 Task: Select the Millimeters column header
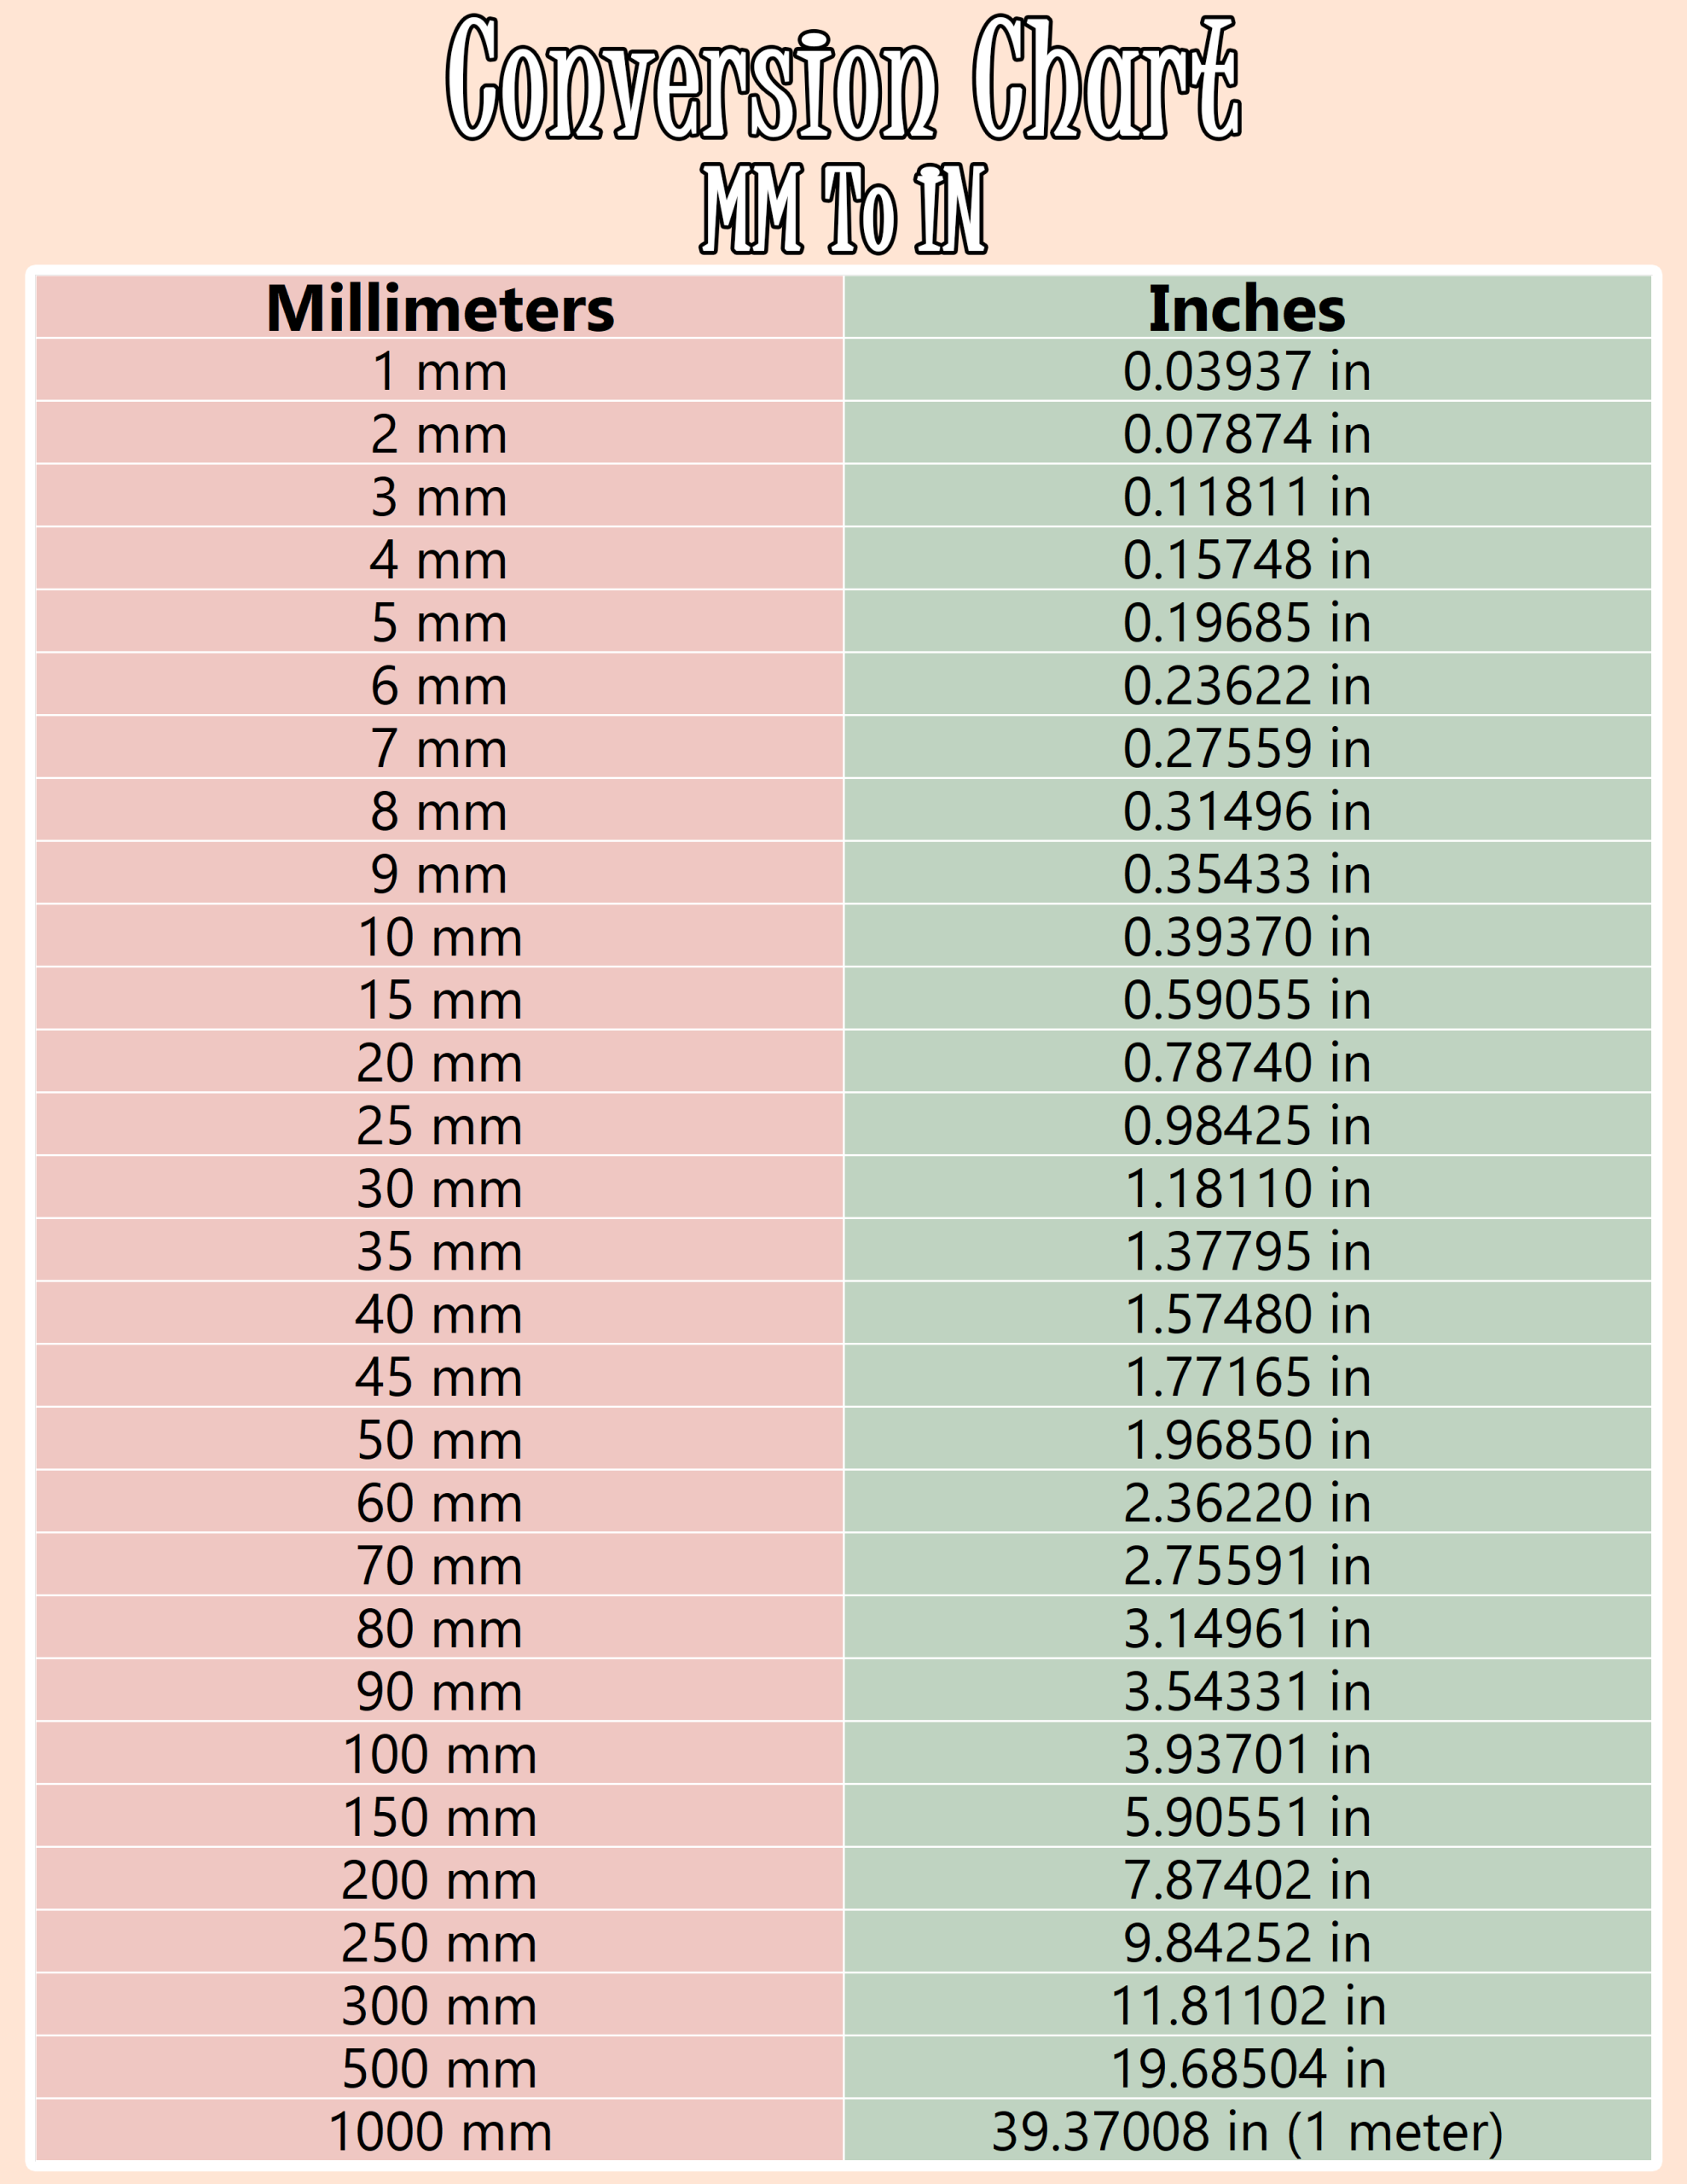440,308
